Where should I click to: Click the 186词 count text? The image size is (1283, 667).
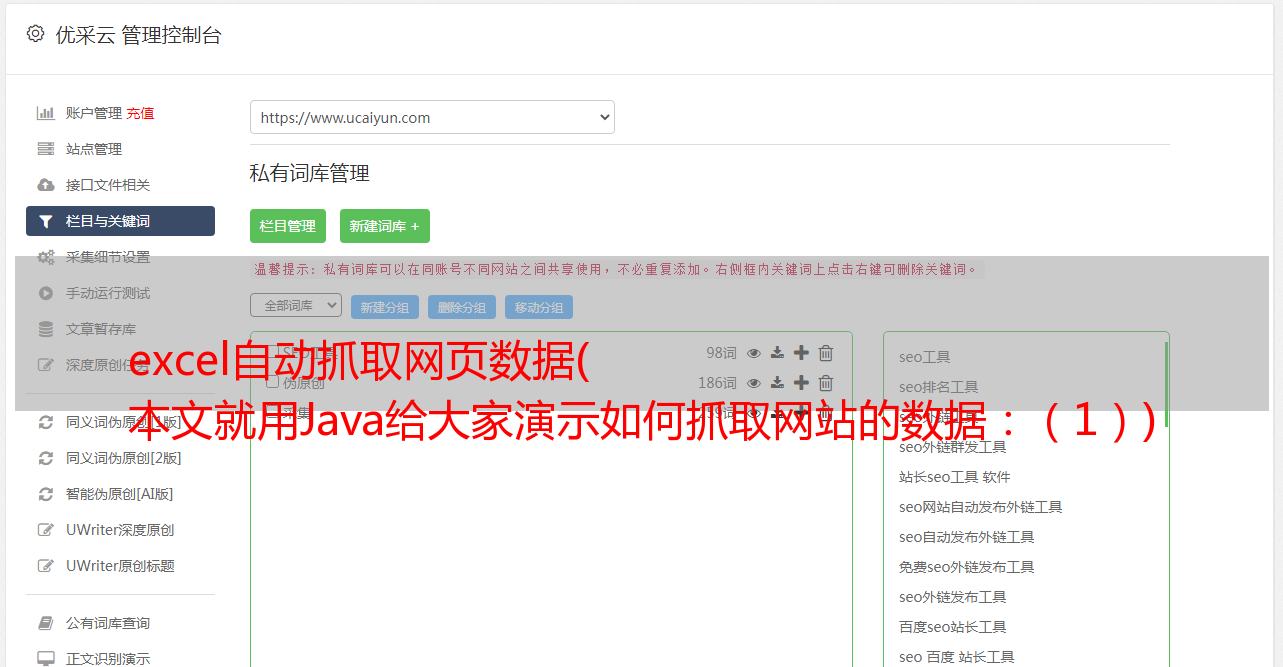[x=717, y=383]
